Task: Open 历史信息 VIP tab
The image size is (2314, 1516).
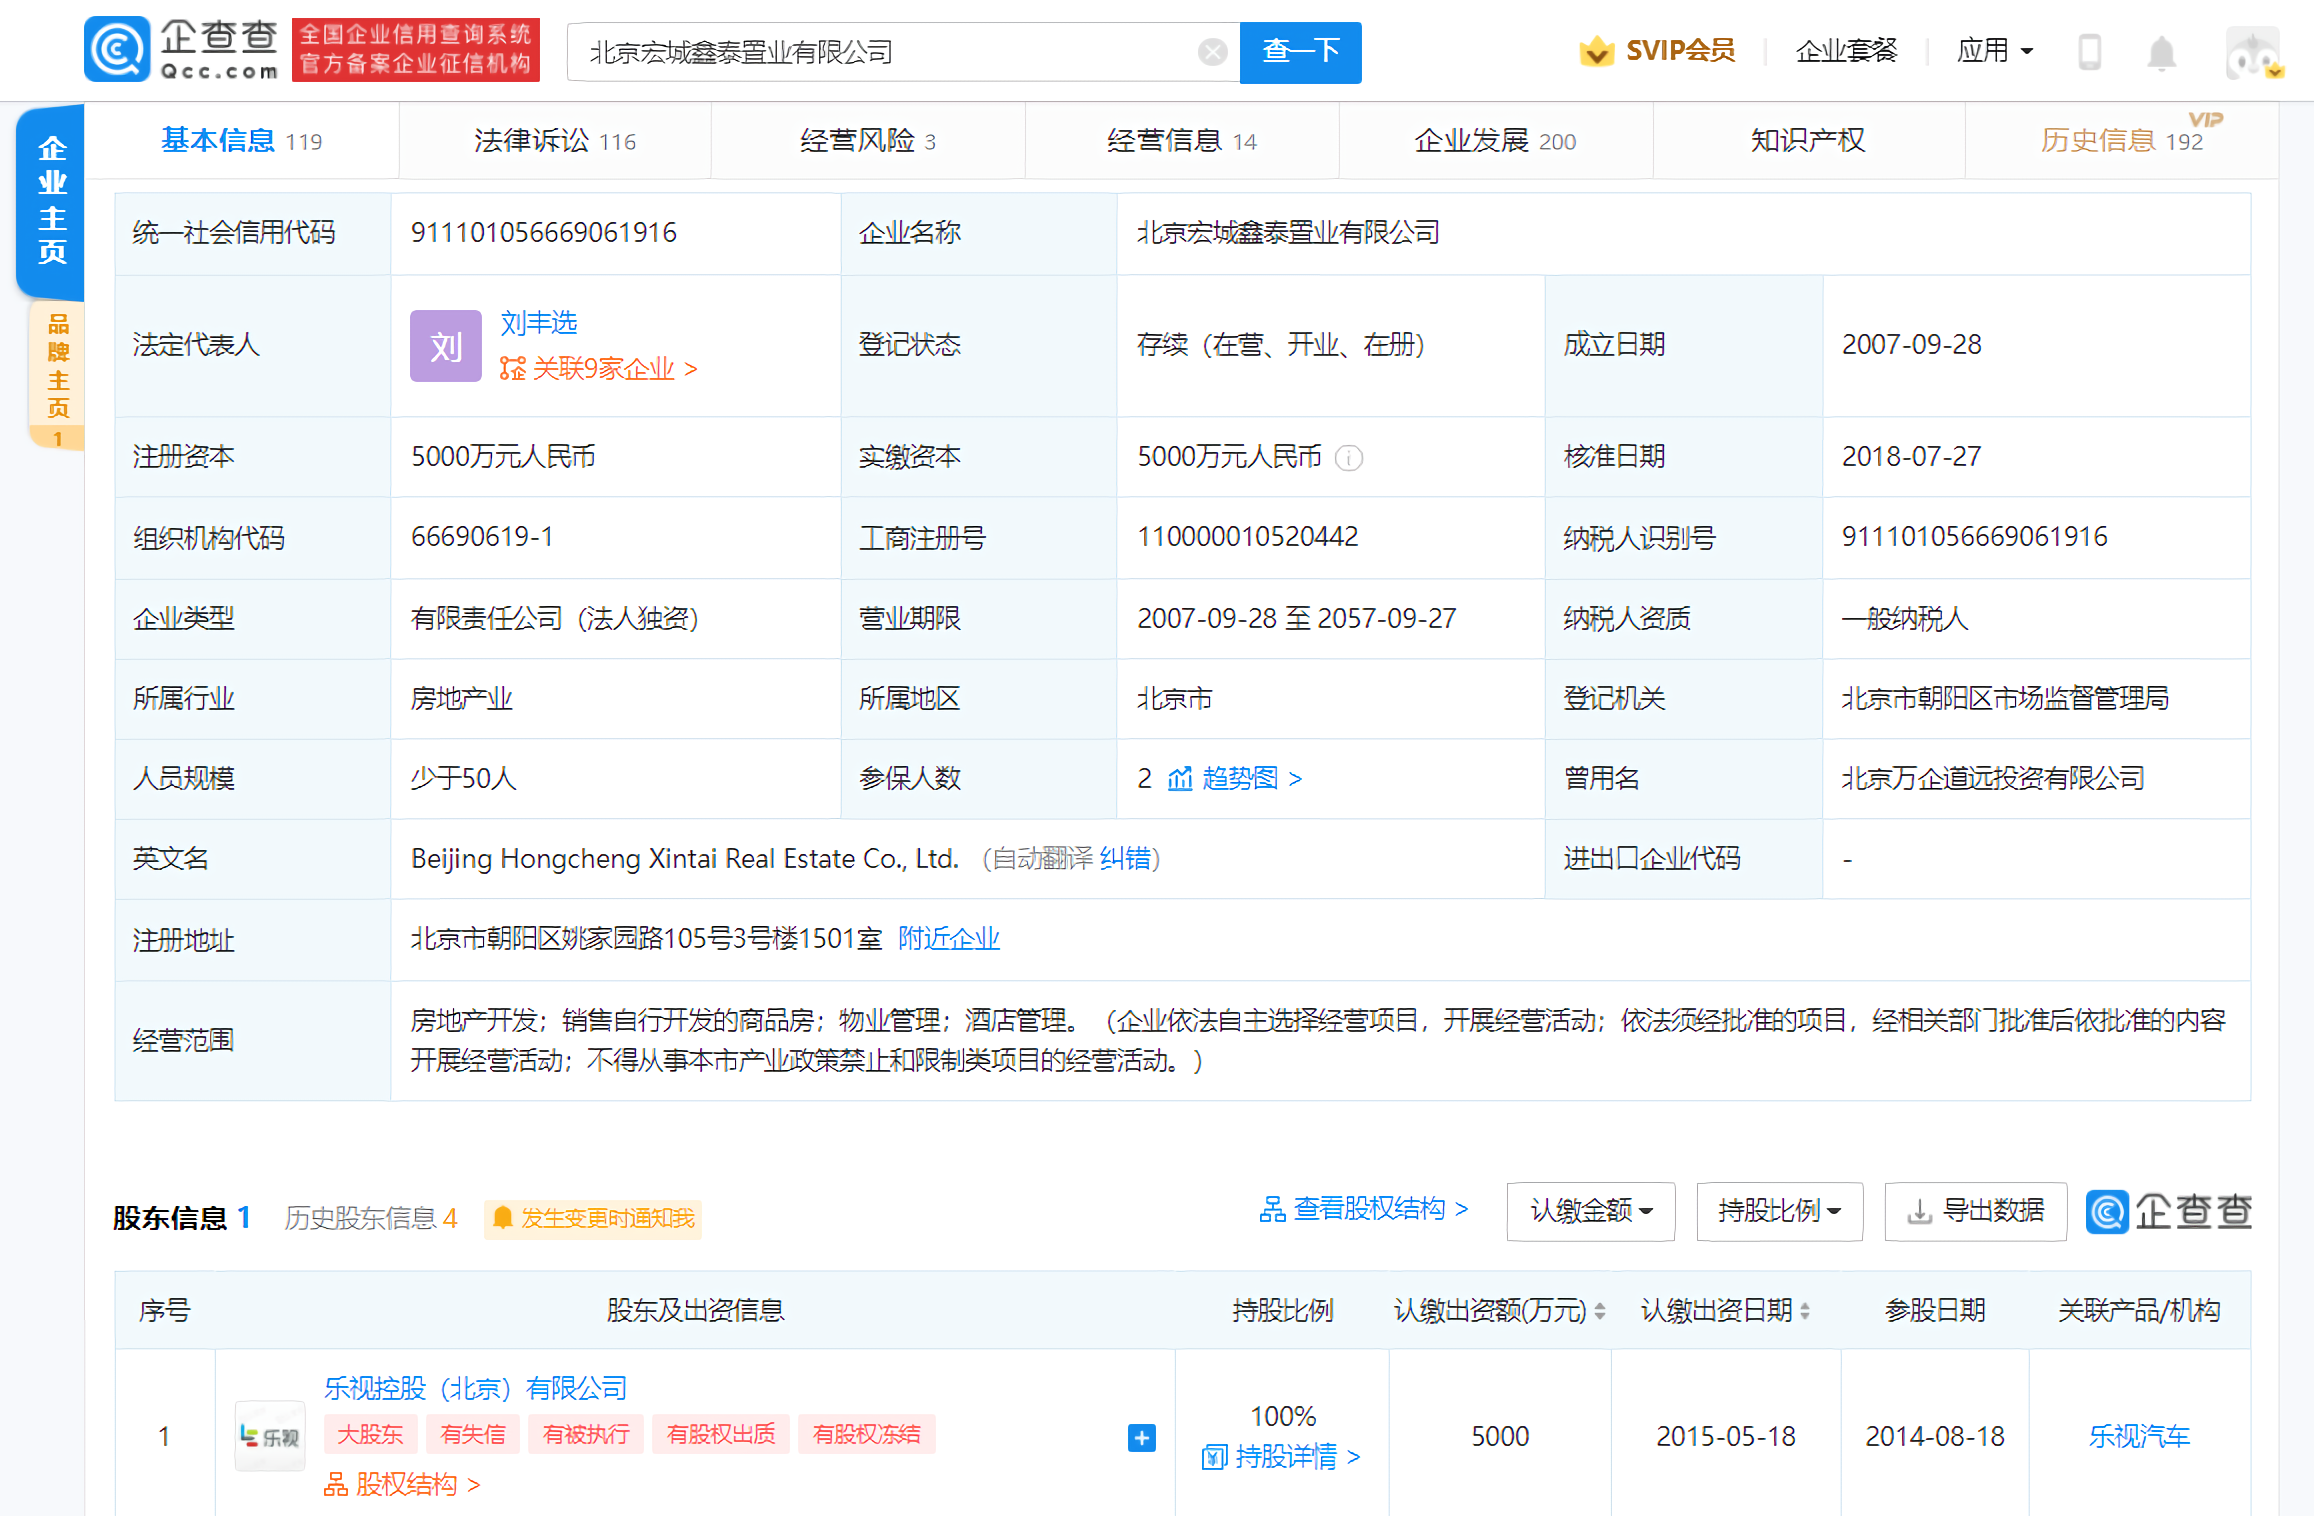Action: (x=2122, y=141)
